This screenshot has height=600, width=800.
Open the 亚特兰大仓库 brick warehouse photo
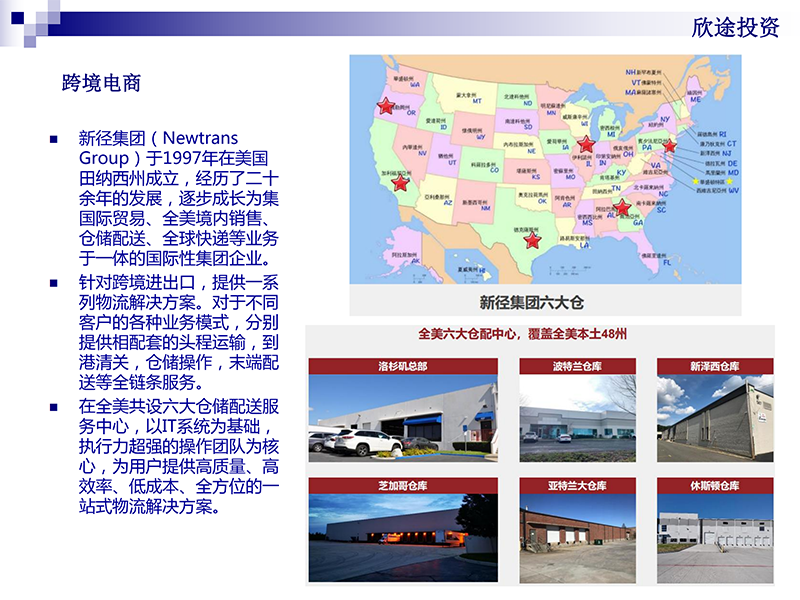[578, 538]
